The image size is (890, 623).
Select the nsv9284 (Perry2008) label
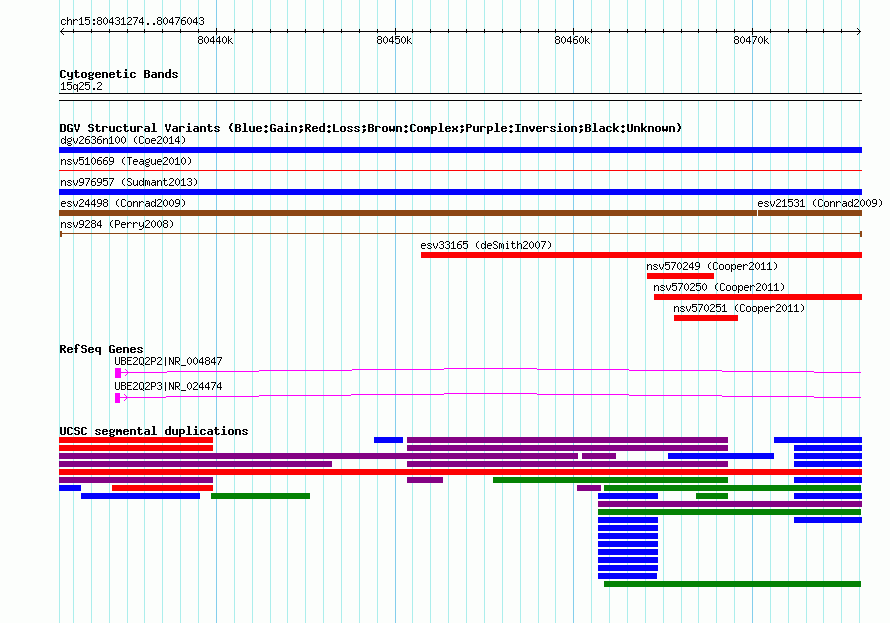tap(117, 224)
